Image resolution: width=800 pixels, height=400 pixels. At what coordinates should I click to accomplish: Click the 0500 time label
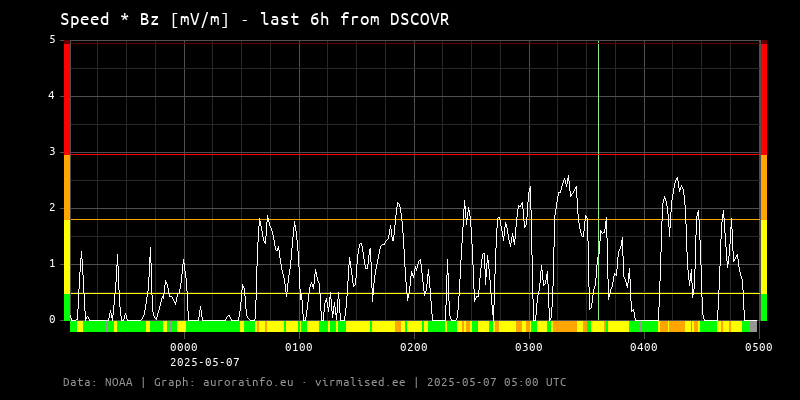(759, 347)
